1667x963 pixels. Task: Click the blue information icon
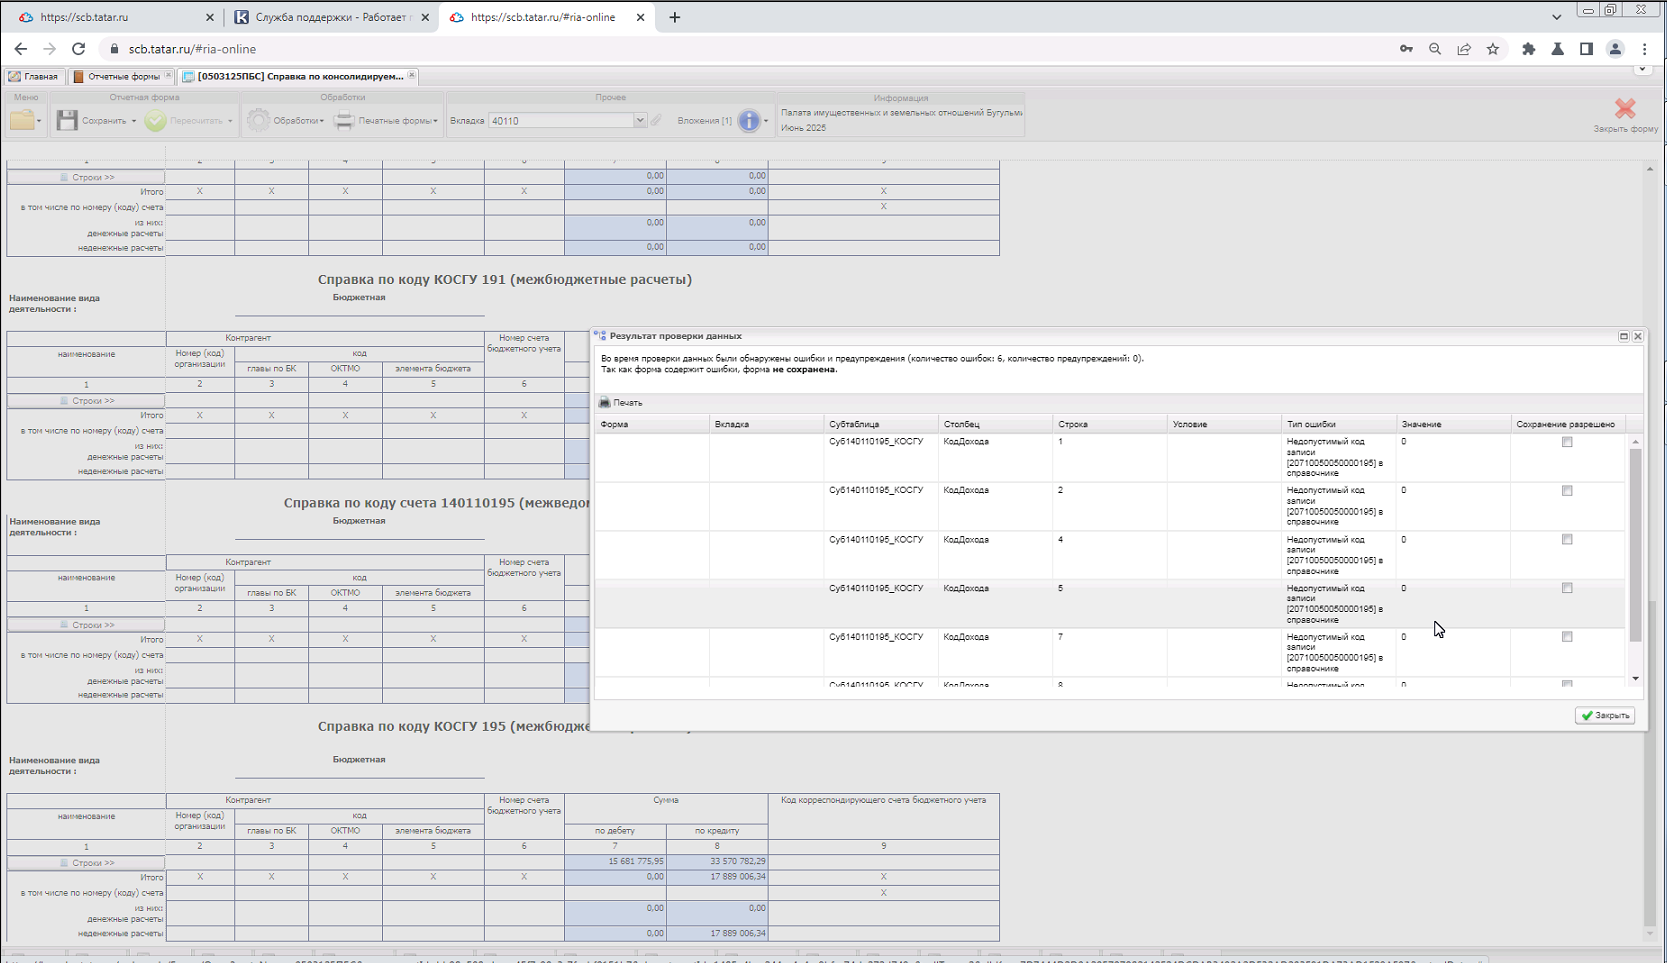click(x=749, y=120)
